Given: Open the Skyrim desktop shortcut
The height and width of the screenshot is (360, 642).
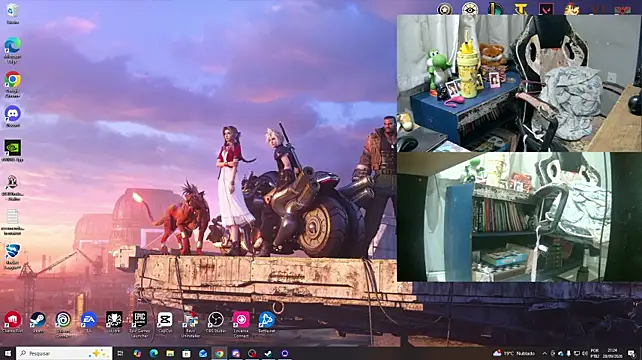Looking at the screenshot, I should click(x=114, y=322).
